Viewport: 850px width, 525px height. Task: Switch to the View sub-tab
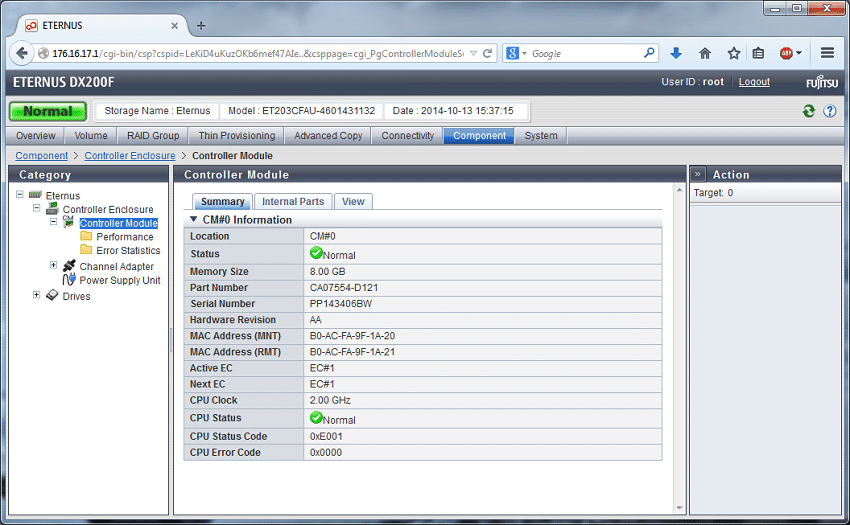click(353, 201)
